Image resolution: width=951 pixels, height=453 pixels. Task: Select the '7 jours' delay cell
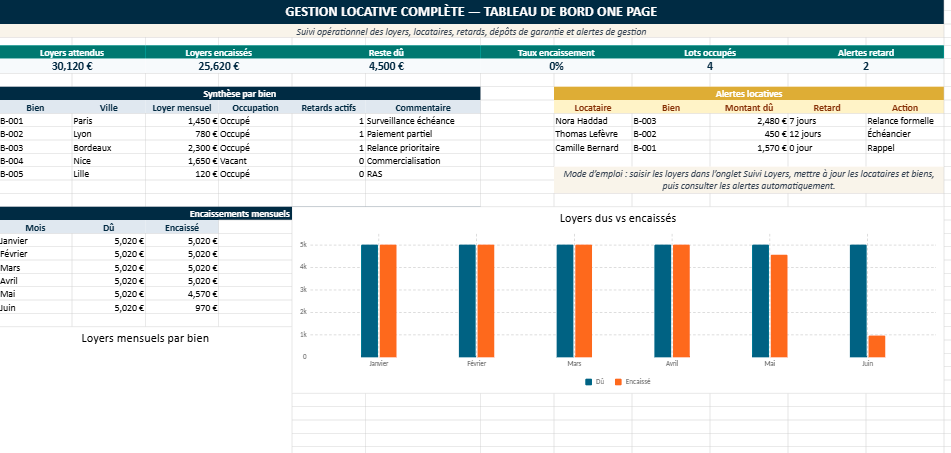(827, 121)
